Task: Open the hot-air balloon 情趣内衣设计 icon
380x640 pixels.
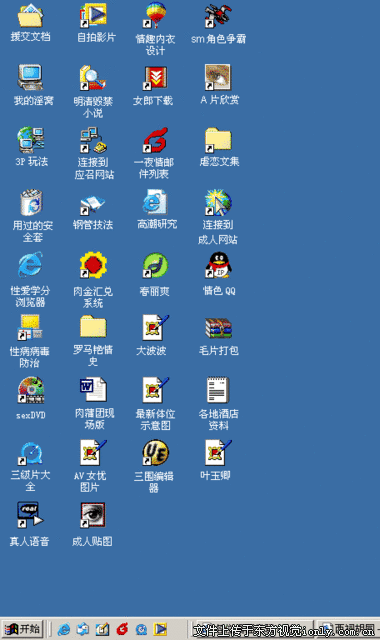Action: click(156, 16)
